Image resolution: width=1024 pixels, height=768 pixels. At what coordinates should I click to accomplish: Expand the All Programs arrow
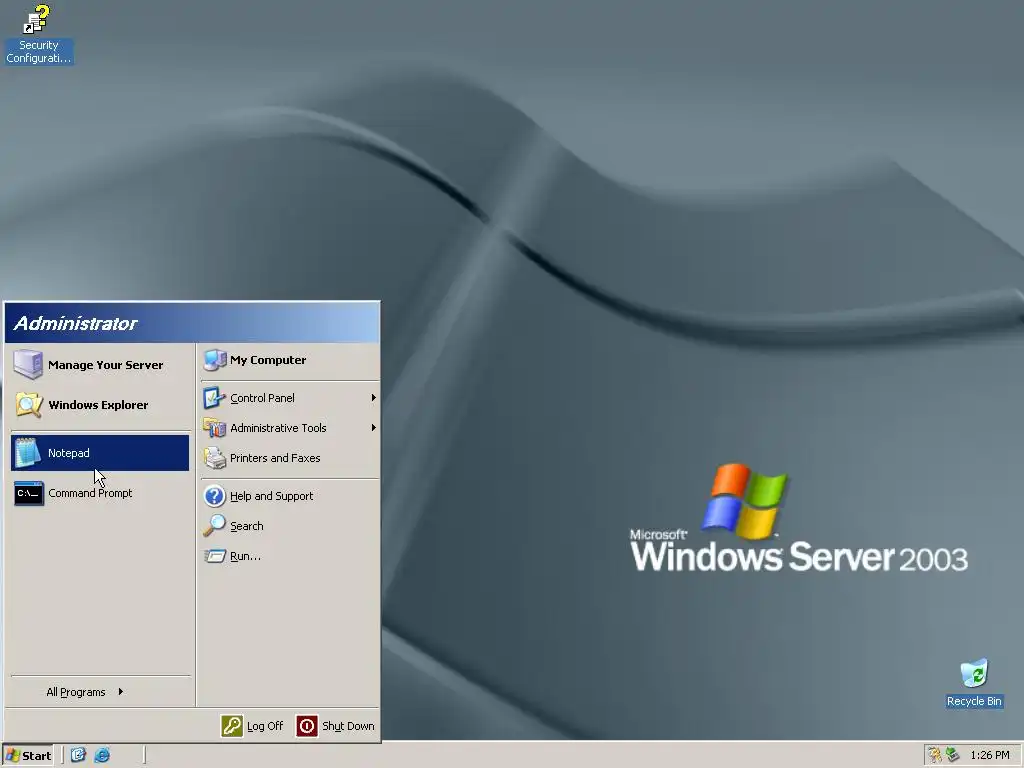[x=121, y=692]
